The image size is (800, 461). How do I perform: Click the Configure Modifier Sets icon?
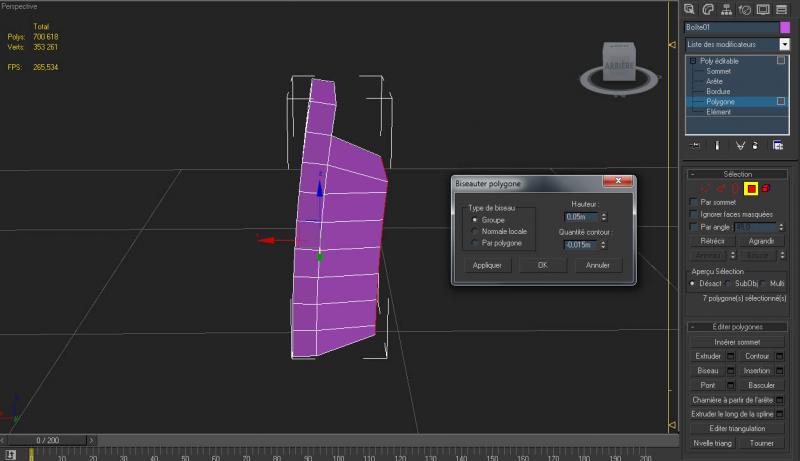pos(777,145)
